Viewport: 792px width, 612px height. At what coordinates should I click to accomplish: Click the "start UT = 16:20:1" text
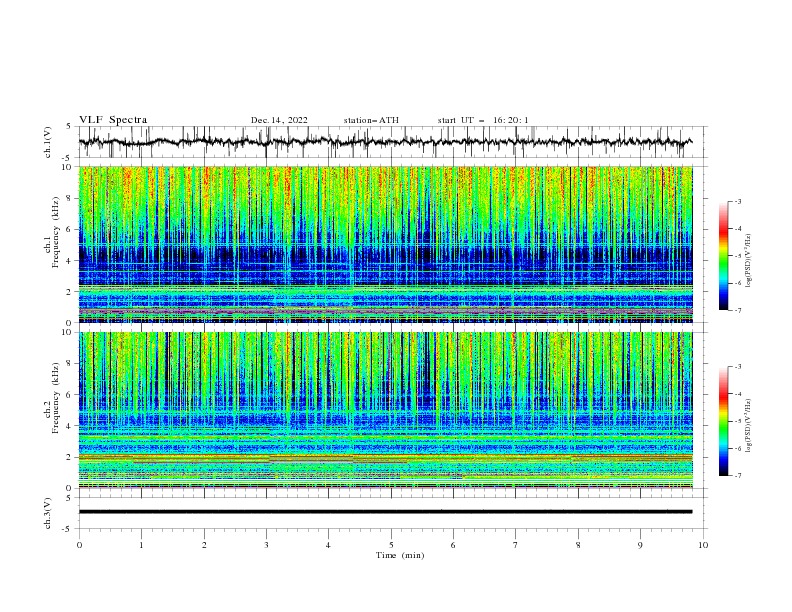coord(483,120)
